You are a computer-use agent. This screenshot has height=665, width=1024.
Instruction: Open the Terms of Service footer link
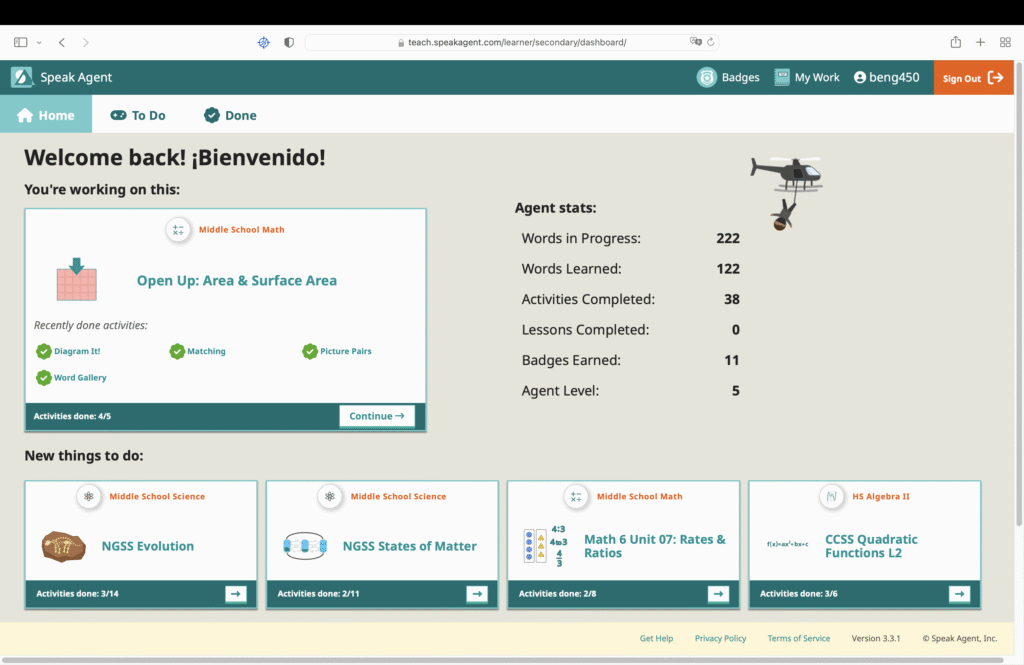coord(799,638)
